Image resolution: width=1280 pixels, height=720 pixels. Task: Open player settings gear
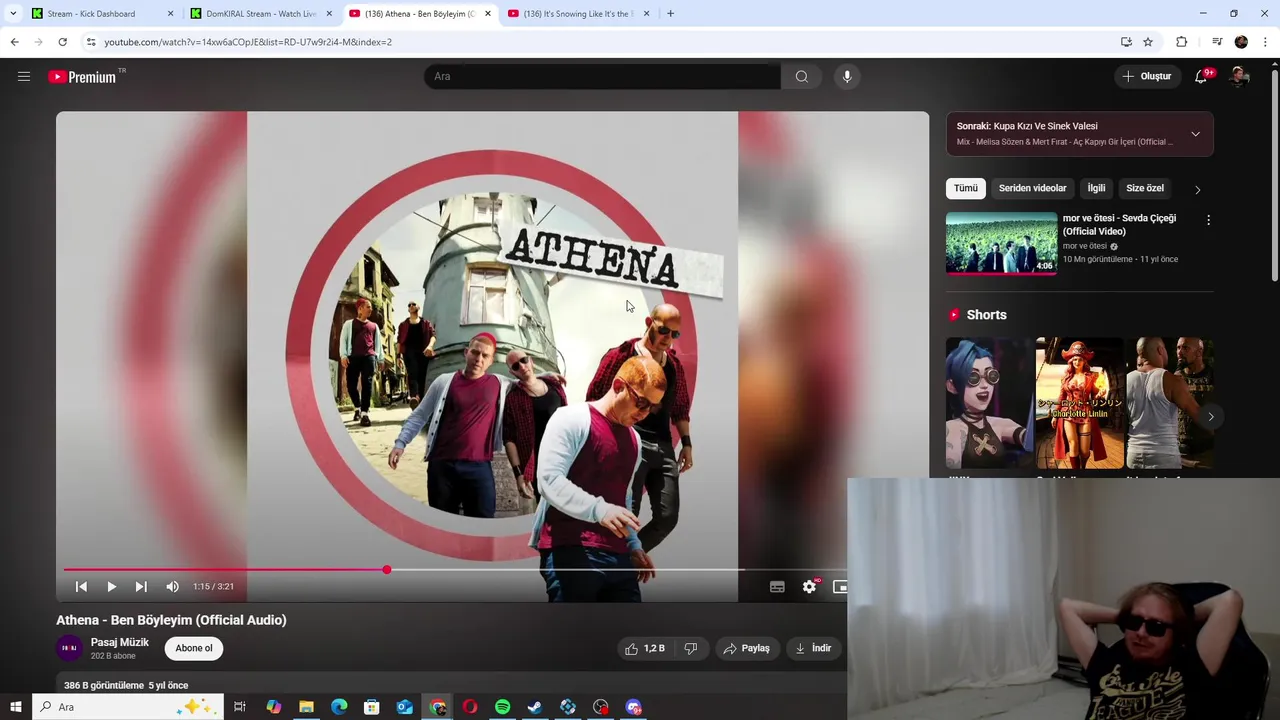tap(809, 587)
